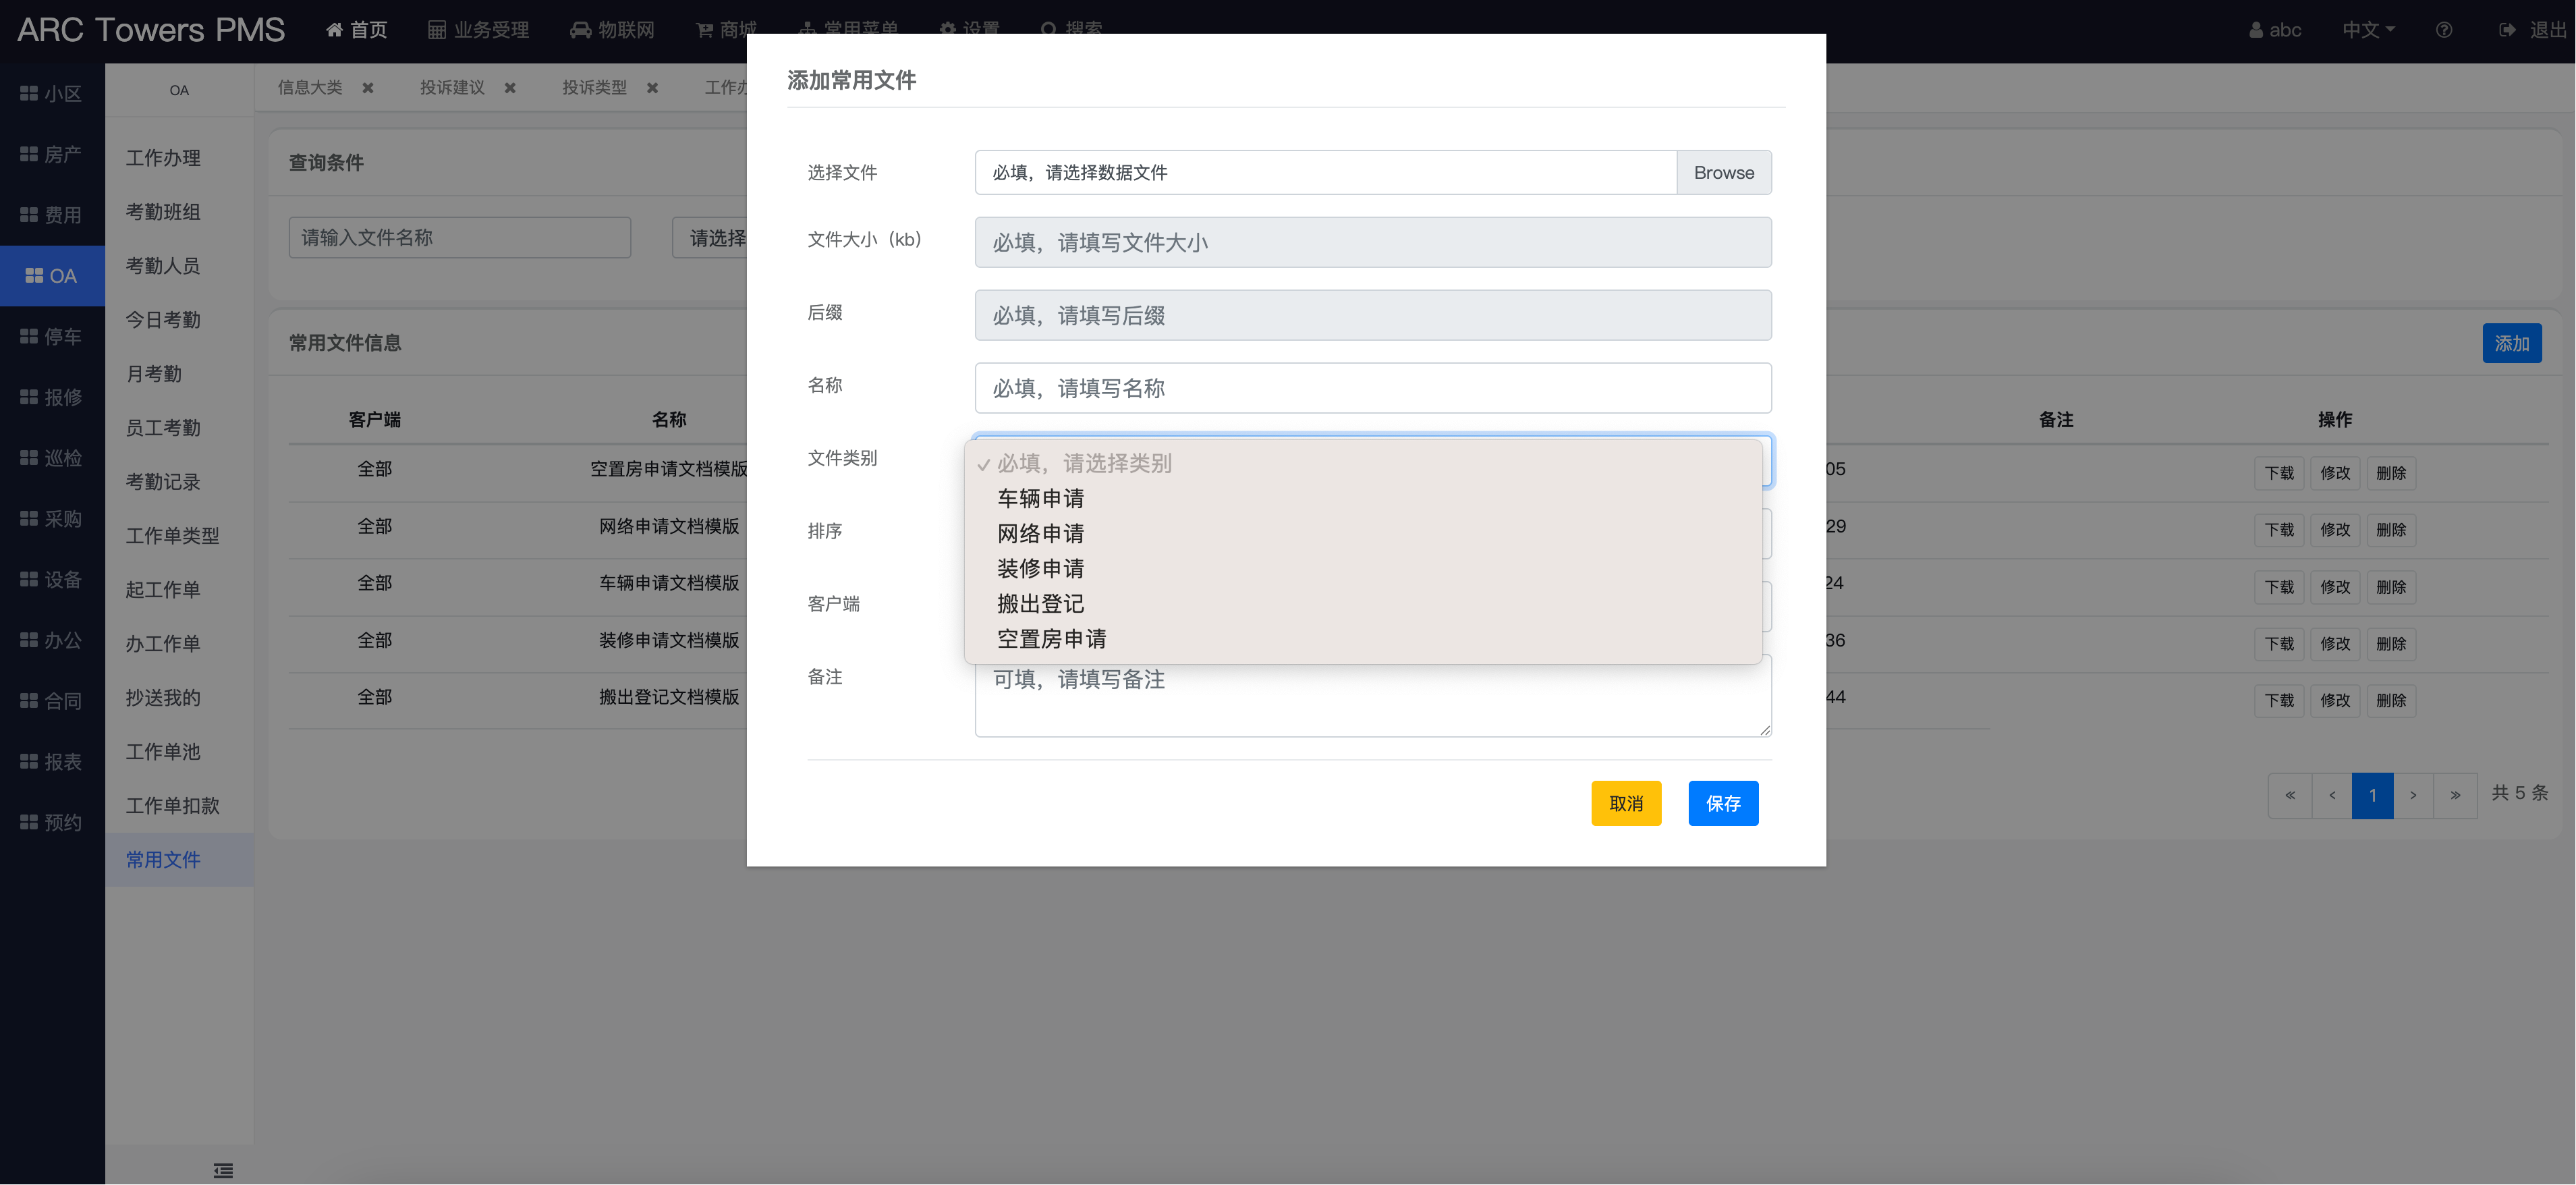Close the 信息大类 tab with its X
Screen dimensions: 2576x1185
368,88
